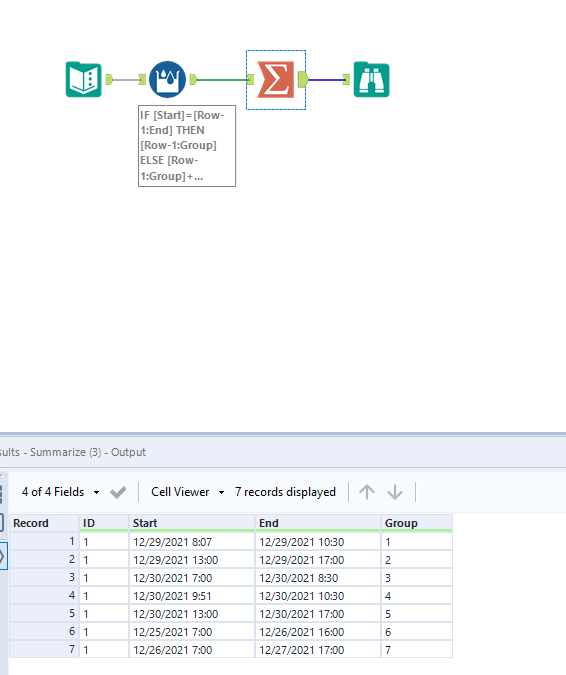Select Group cell with value 7
This screenshot has width=566, height=675.
(417, 650)
